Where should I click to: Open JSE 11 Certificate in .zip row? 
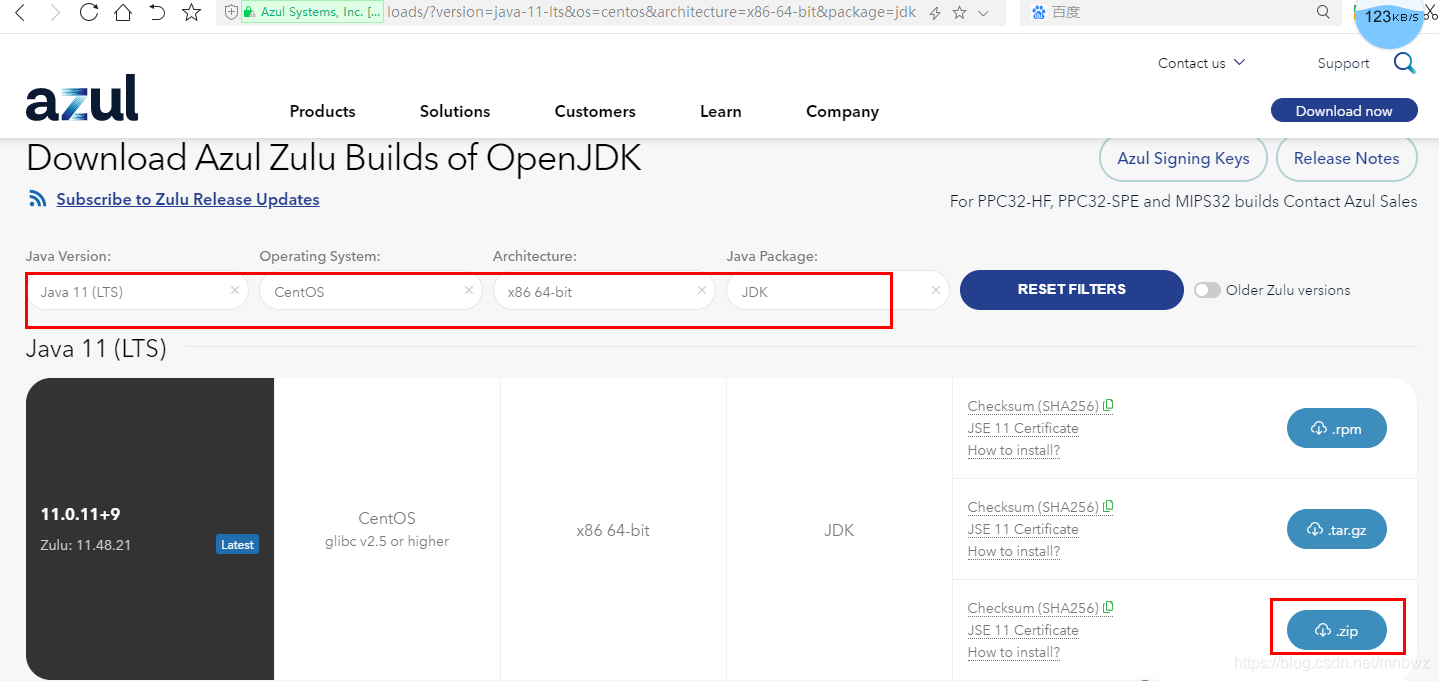tap(1023, 630)
